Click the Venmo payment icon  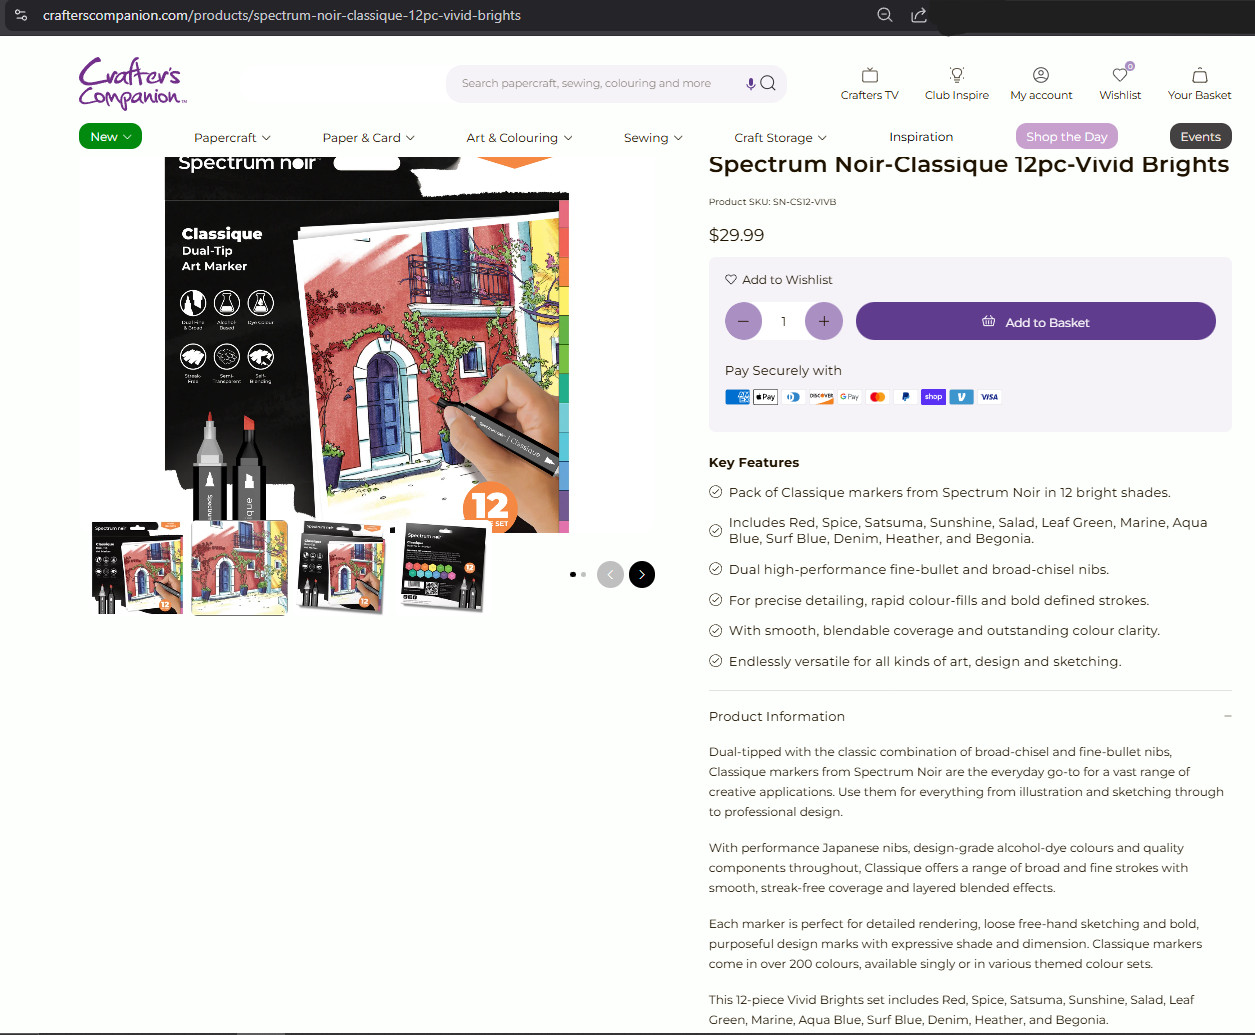[961, 397]
